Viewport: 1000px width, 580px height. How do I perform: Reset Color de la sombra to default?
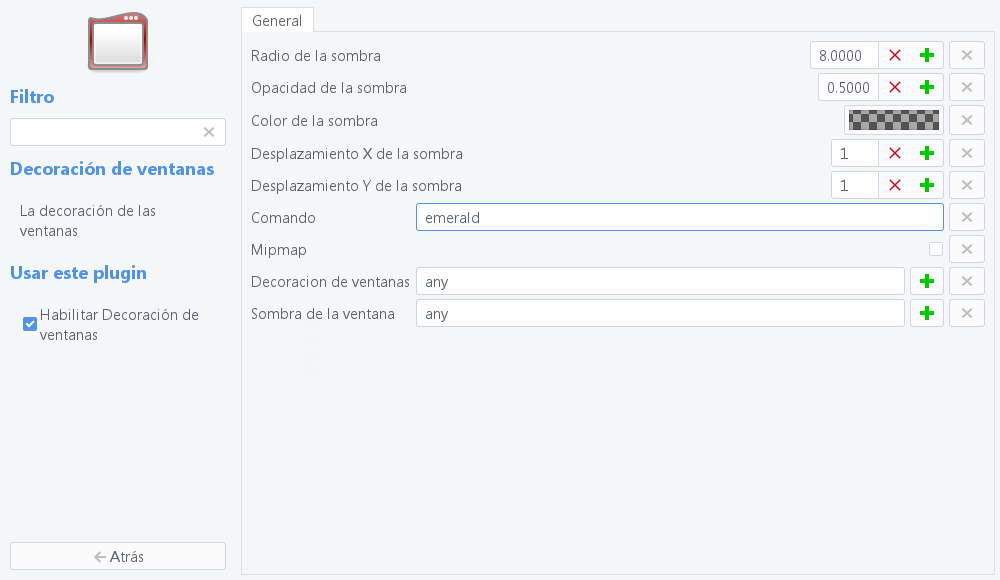click(x=966, y=121)
